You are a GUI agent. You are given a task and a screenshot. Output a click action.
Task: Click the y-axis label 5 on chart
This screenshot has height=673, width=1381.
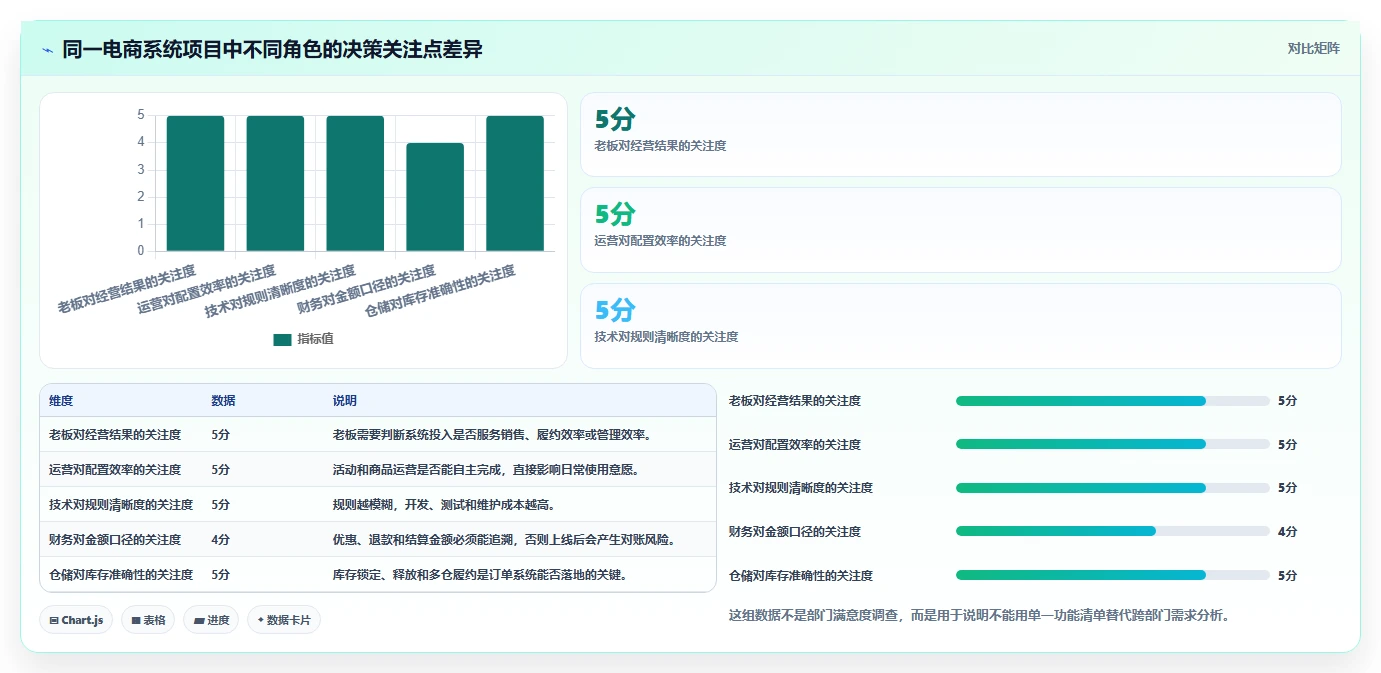pos(141,115)
